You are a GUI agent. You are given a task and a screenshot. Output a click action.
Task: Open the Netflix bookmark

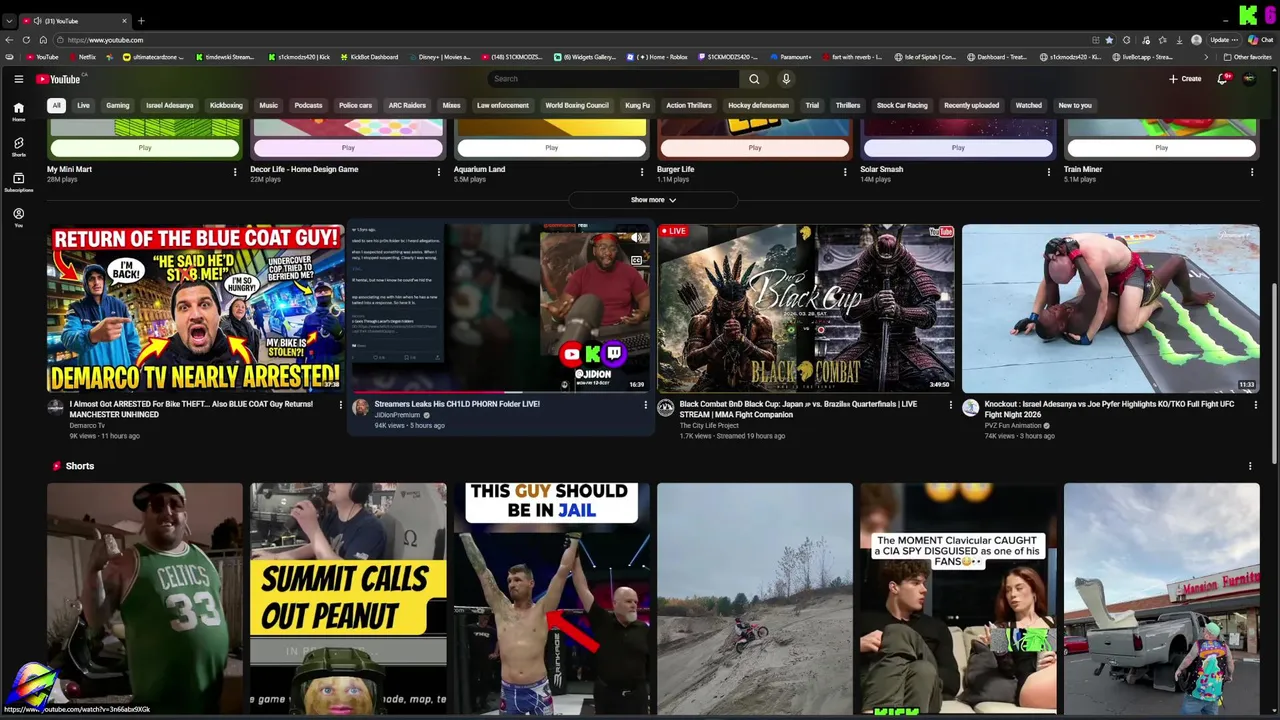[82, 57]
